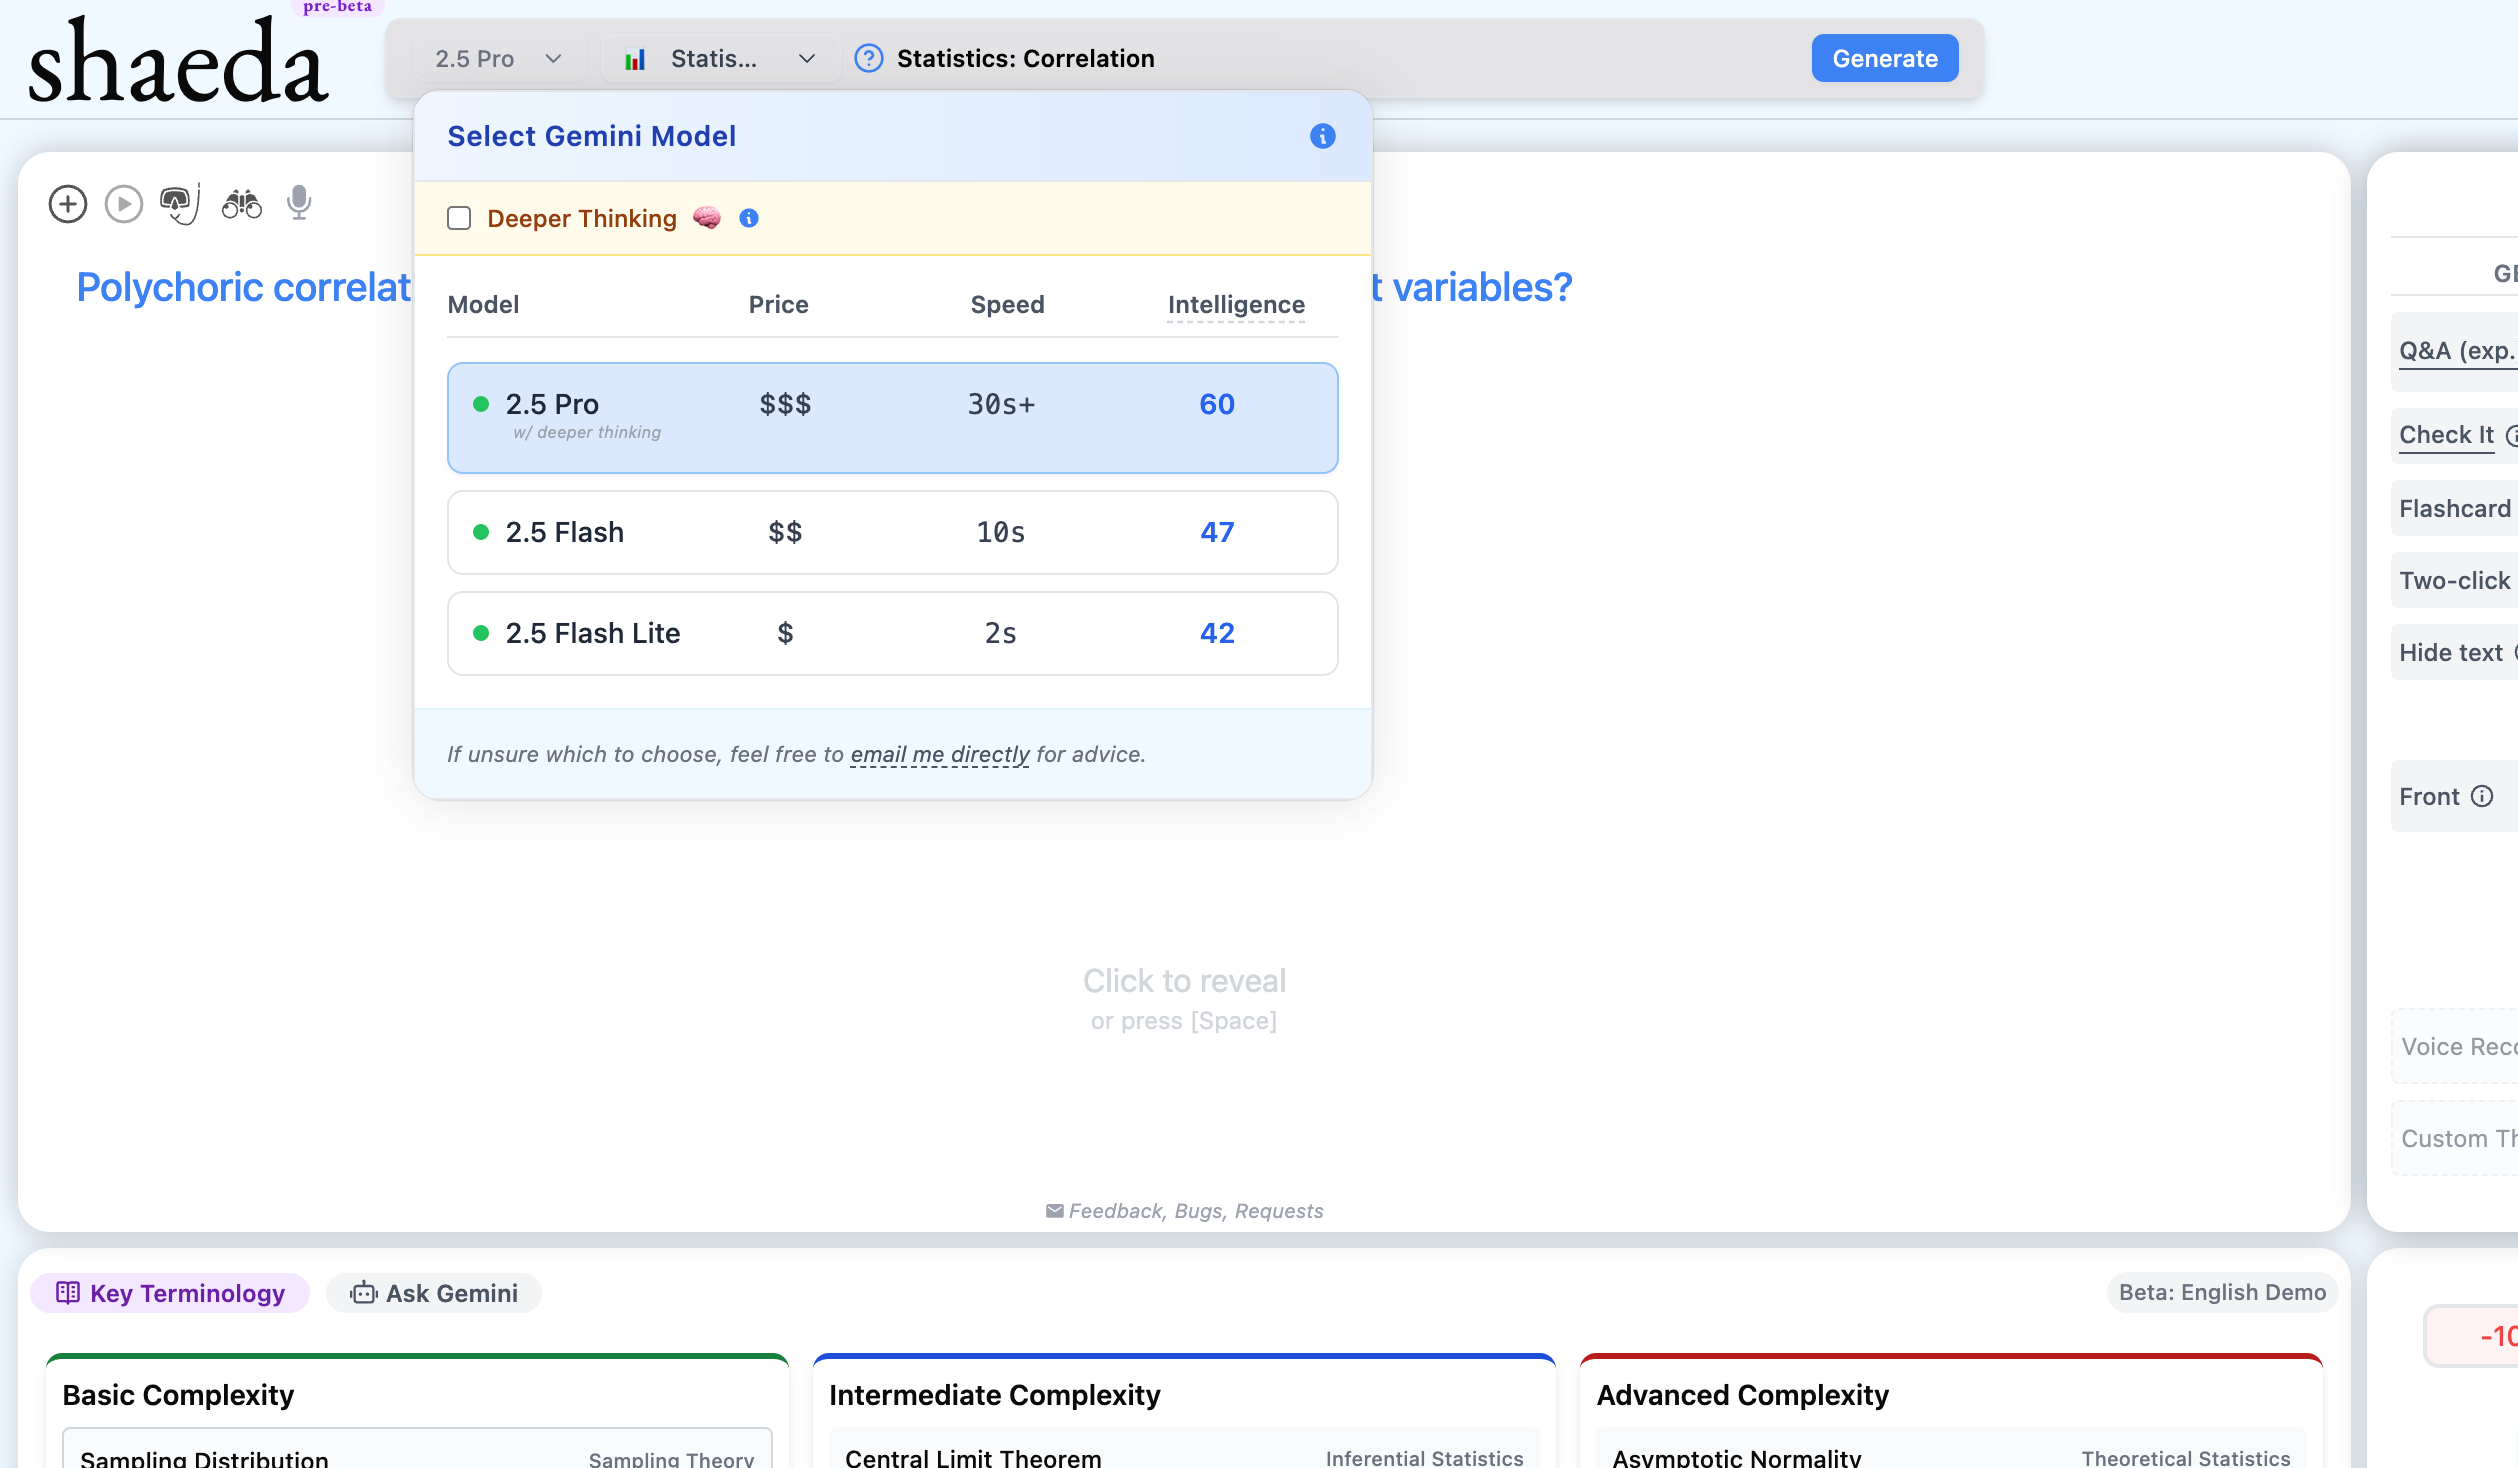Click the Generate button

click(x=1884, y=59)
